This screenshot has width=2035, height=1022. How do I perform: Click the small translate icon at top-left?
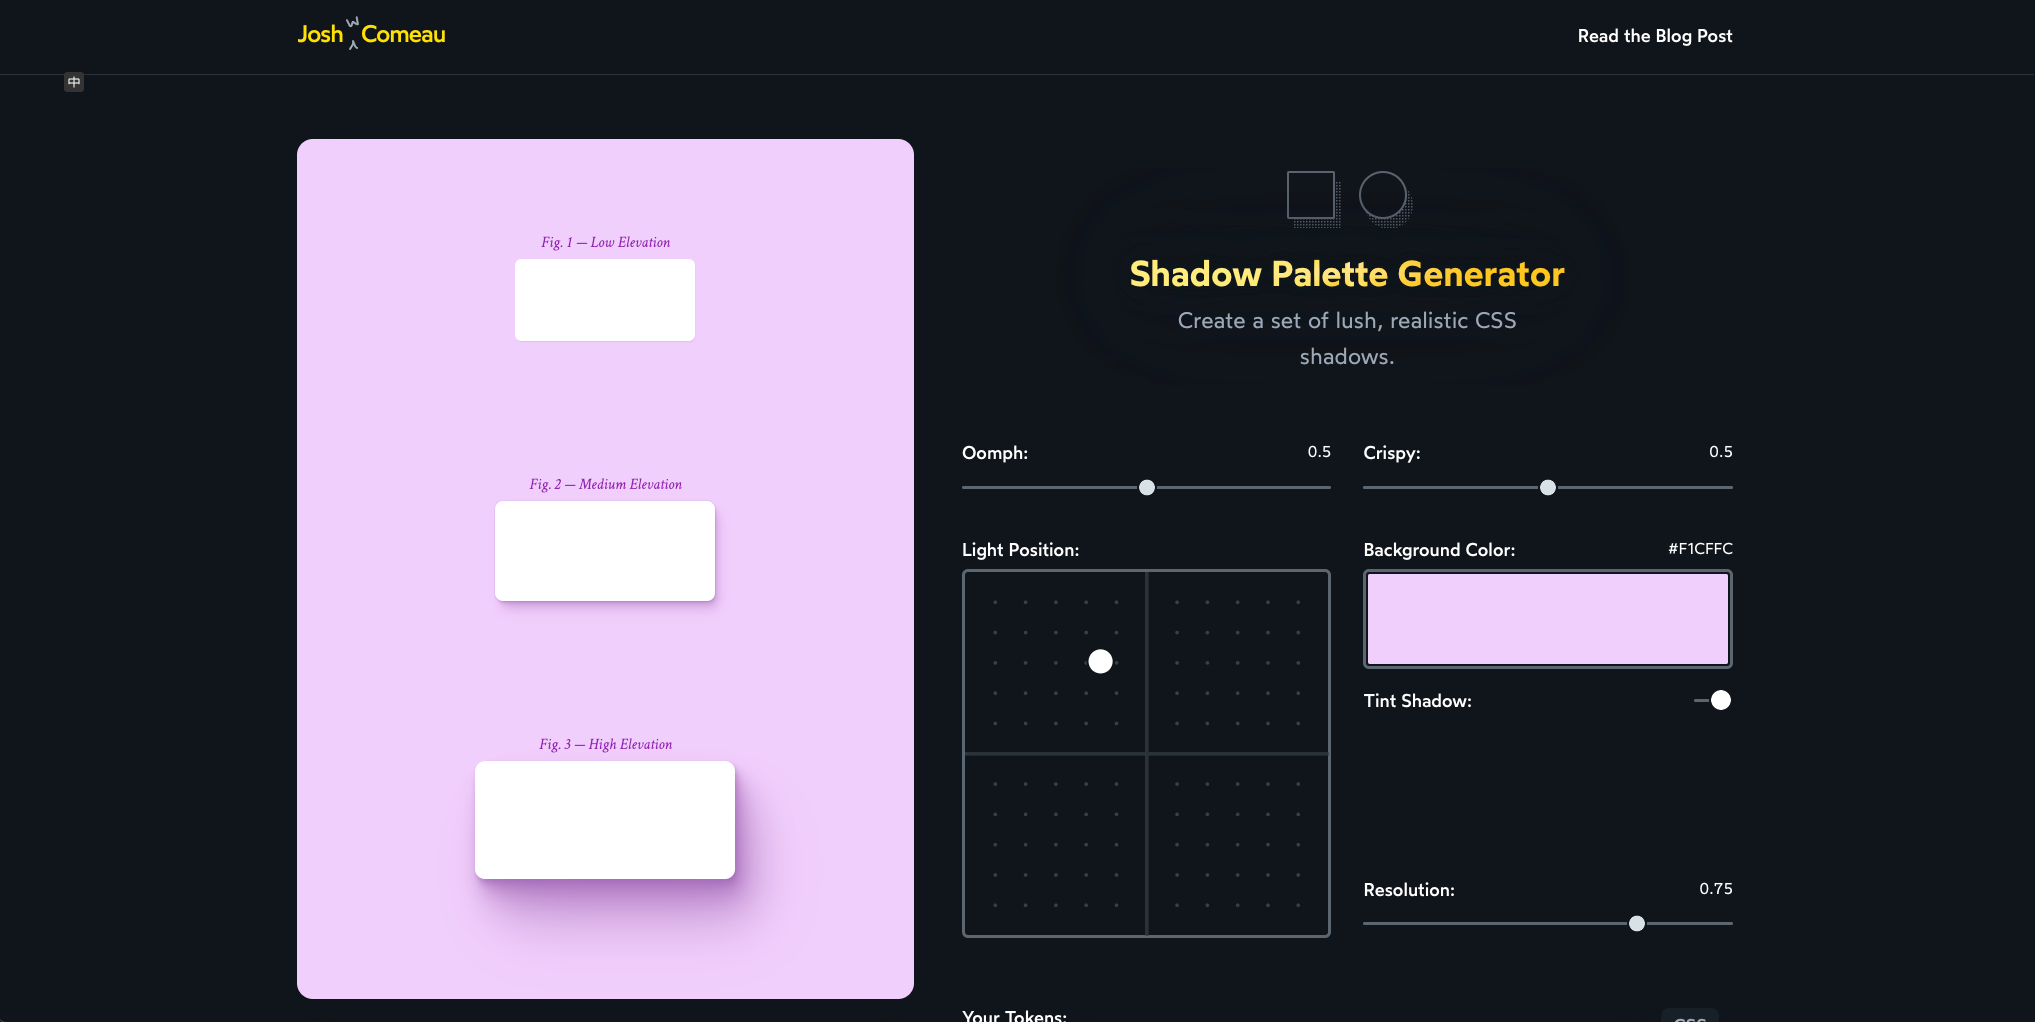74,82
